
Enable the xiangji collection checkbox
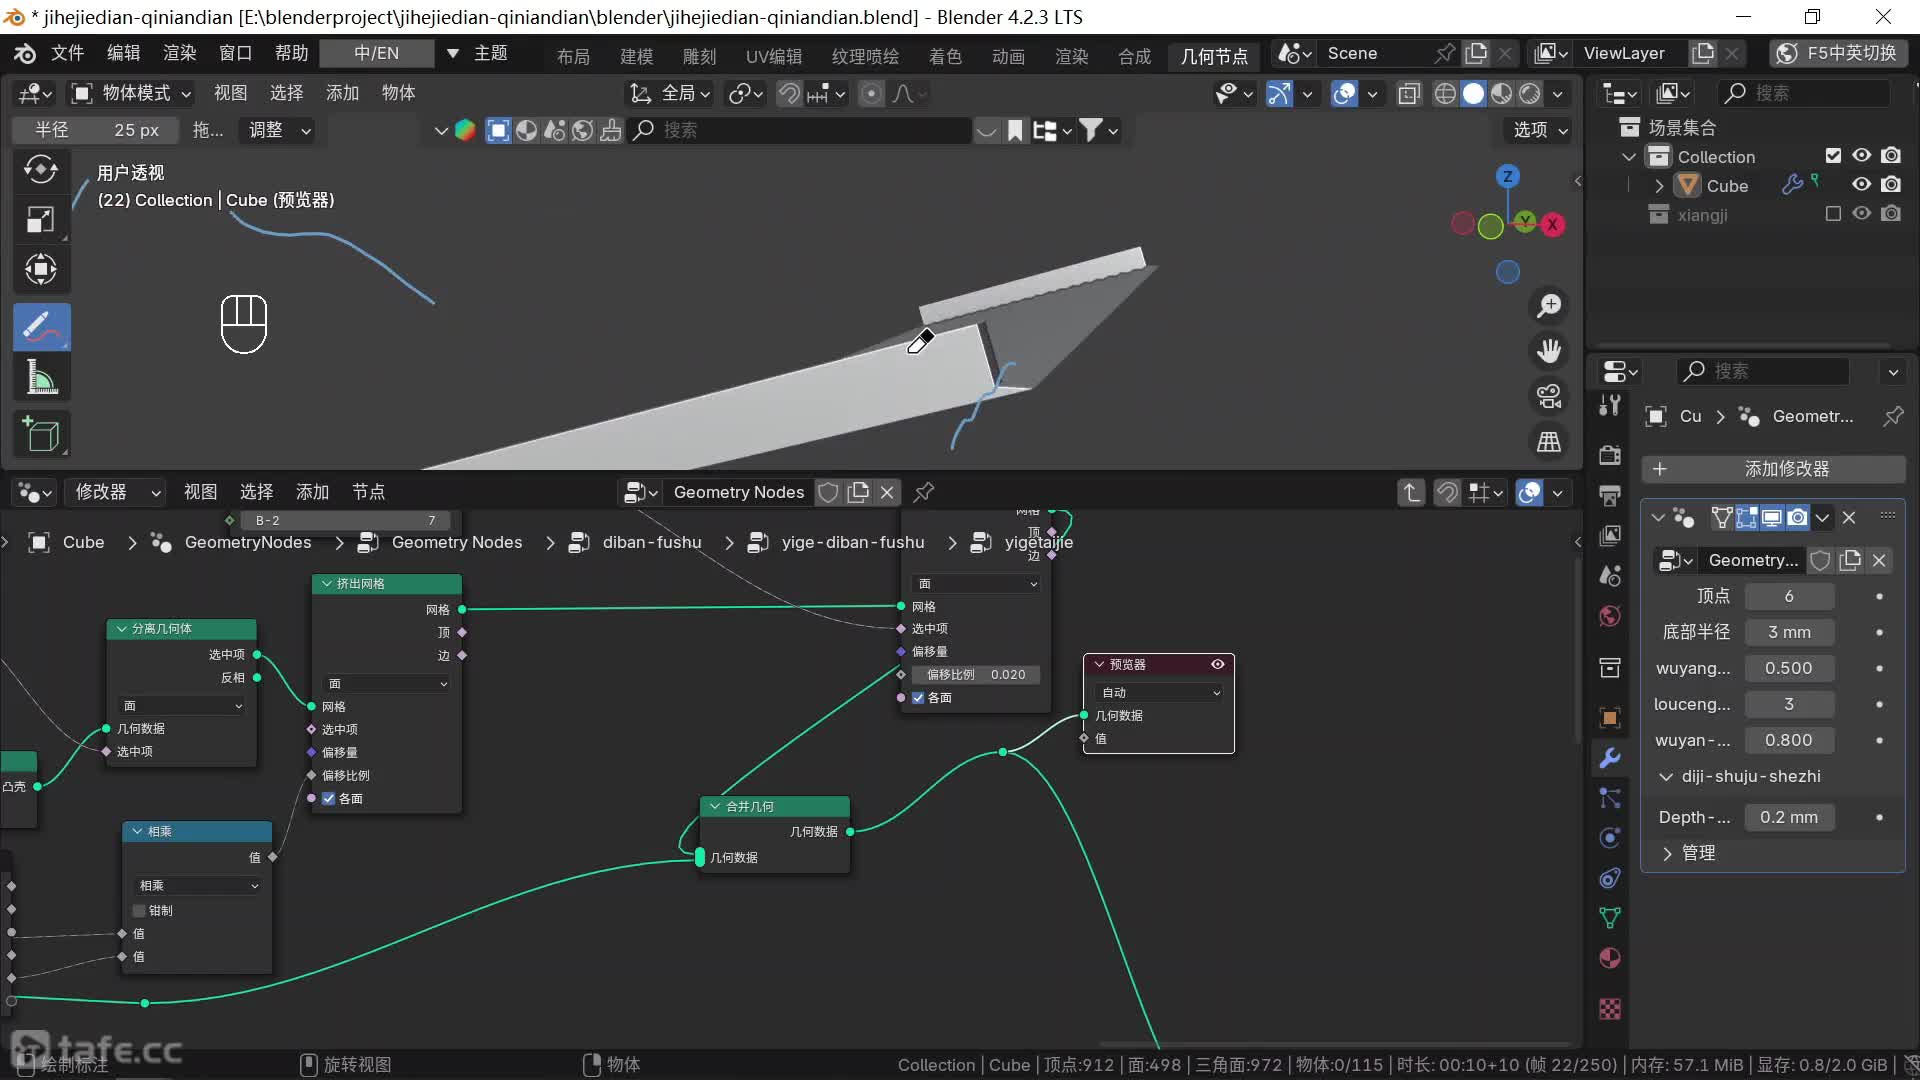click(x=1833, y=214)
